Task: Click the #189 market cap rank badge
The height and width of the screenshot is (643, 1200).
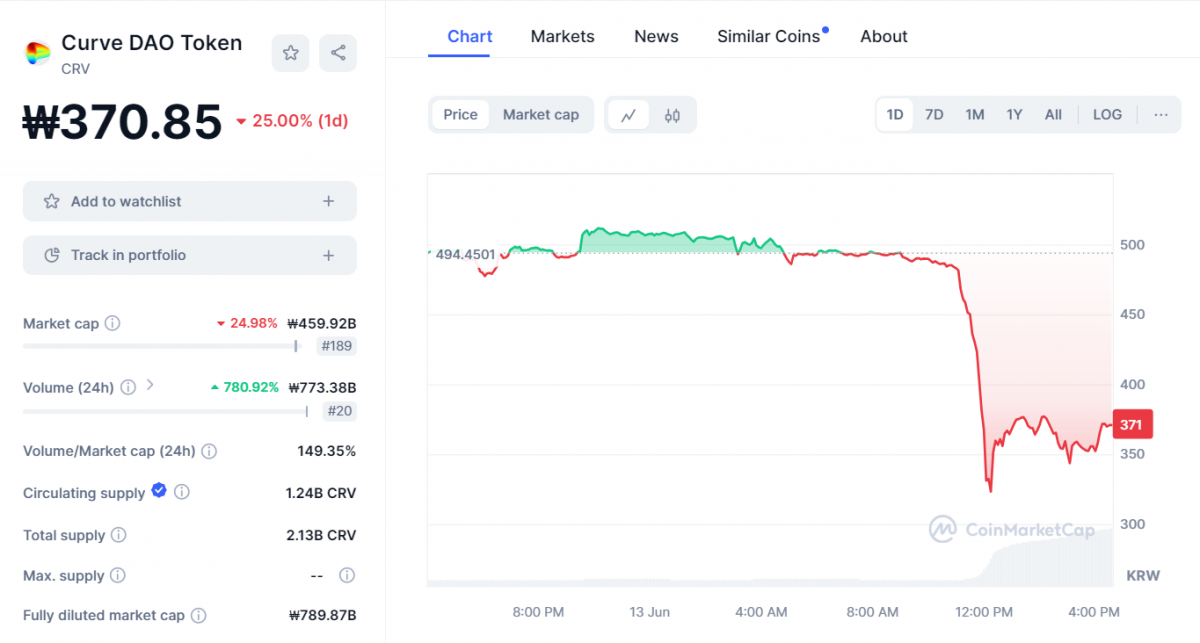Action: point(336,346)
